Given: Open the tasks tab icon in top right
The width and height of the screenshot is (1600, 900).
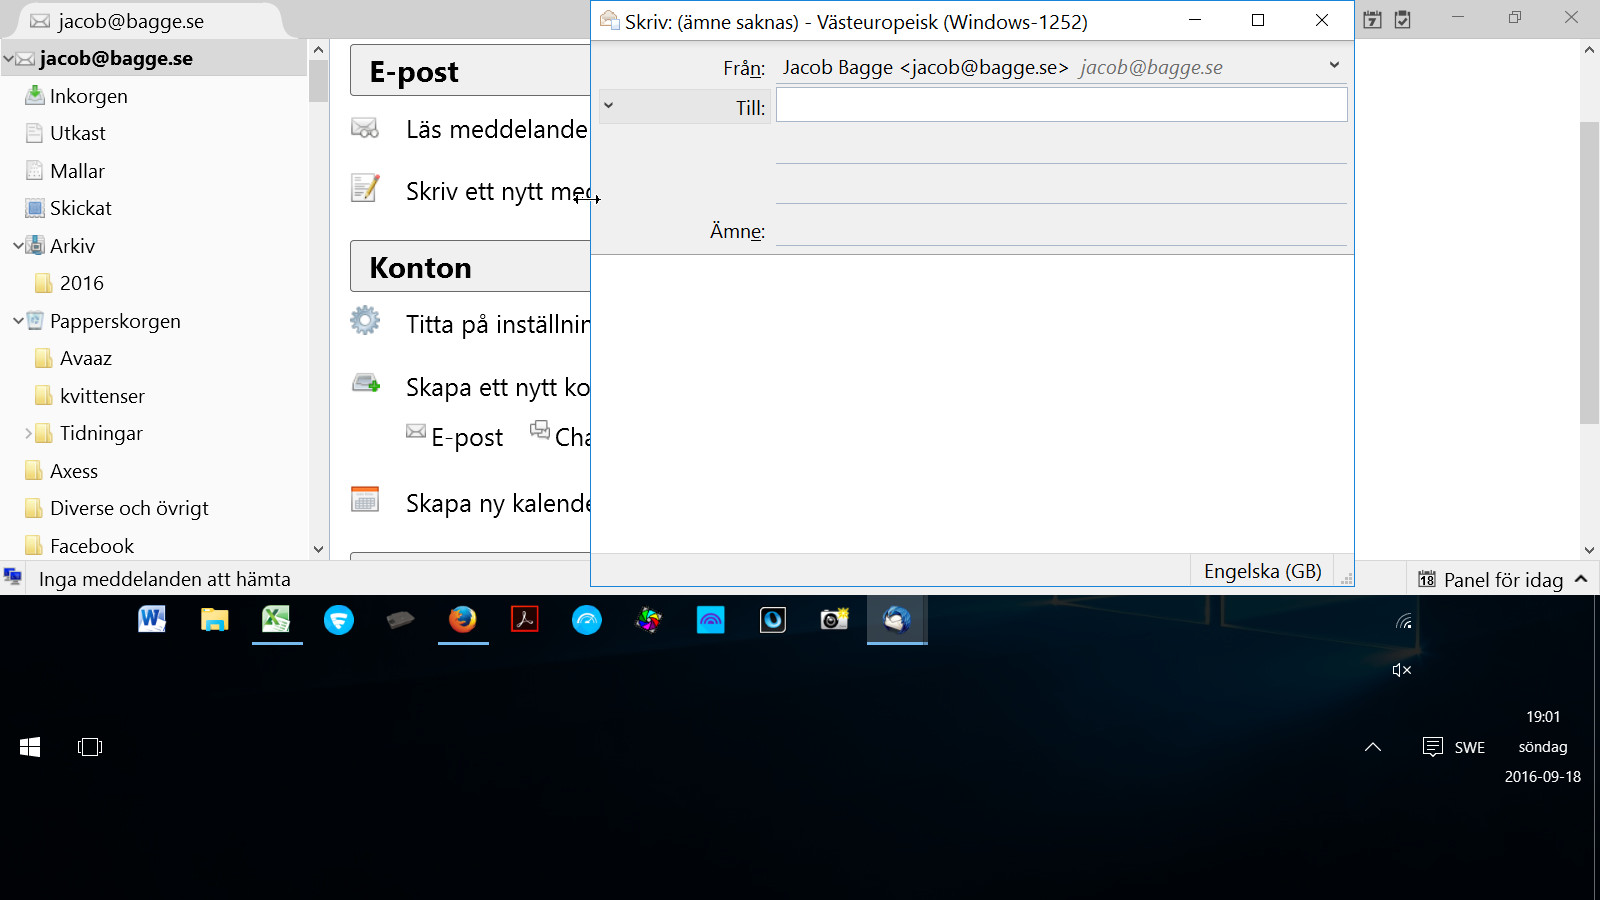Looking at the screenshot, I should pyautogui.click(x=1403, y=20).
